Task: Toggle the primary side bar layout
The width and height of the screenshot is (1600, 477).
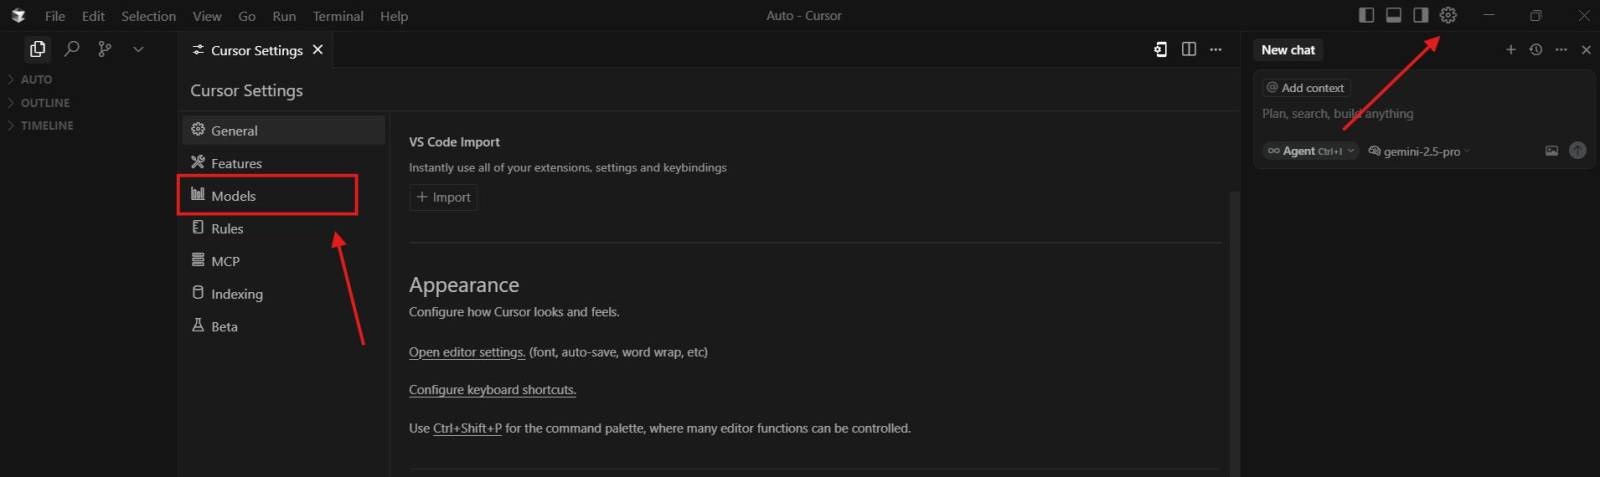Action: pos(1367,15)
